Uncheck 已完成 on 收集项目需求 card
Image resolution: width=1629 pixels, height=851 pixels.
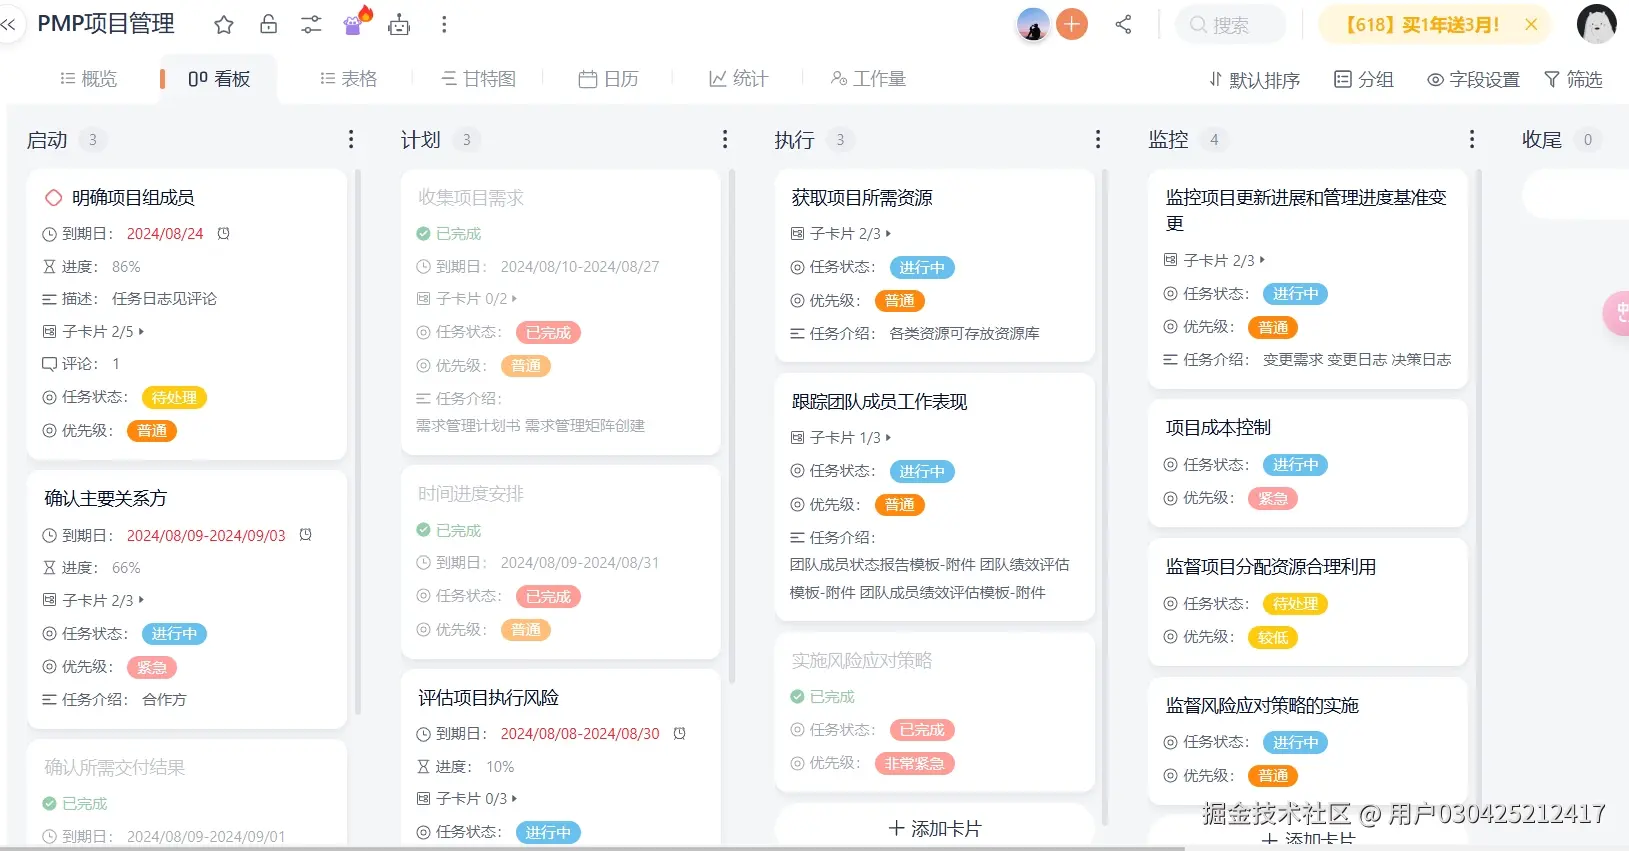point(423,234)
